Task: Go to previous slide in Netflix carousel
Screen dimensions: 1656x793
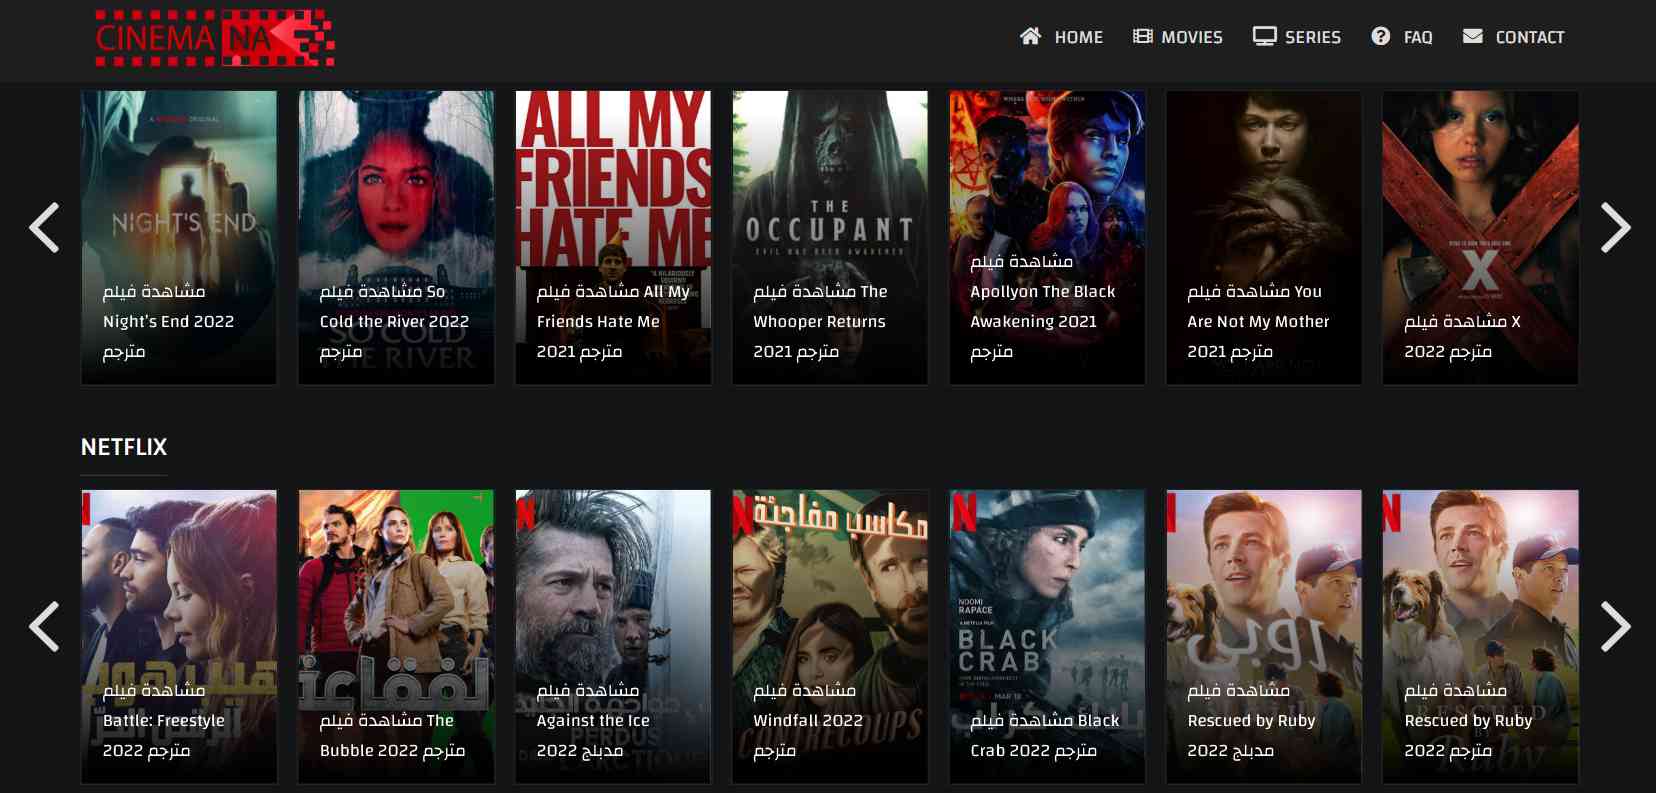Action: [x=44, y=626]
